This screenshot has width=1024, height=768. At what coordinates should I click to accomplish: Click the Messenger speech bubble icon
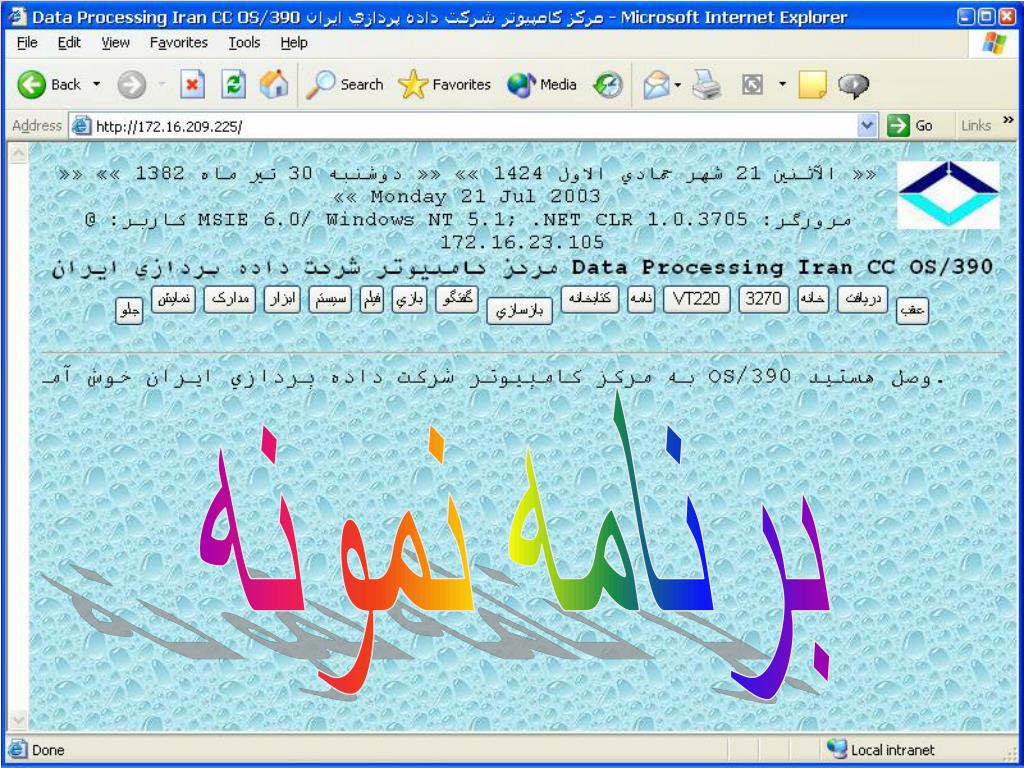click(854, 85)
